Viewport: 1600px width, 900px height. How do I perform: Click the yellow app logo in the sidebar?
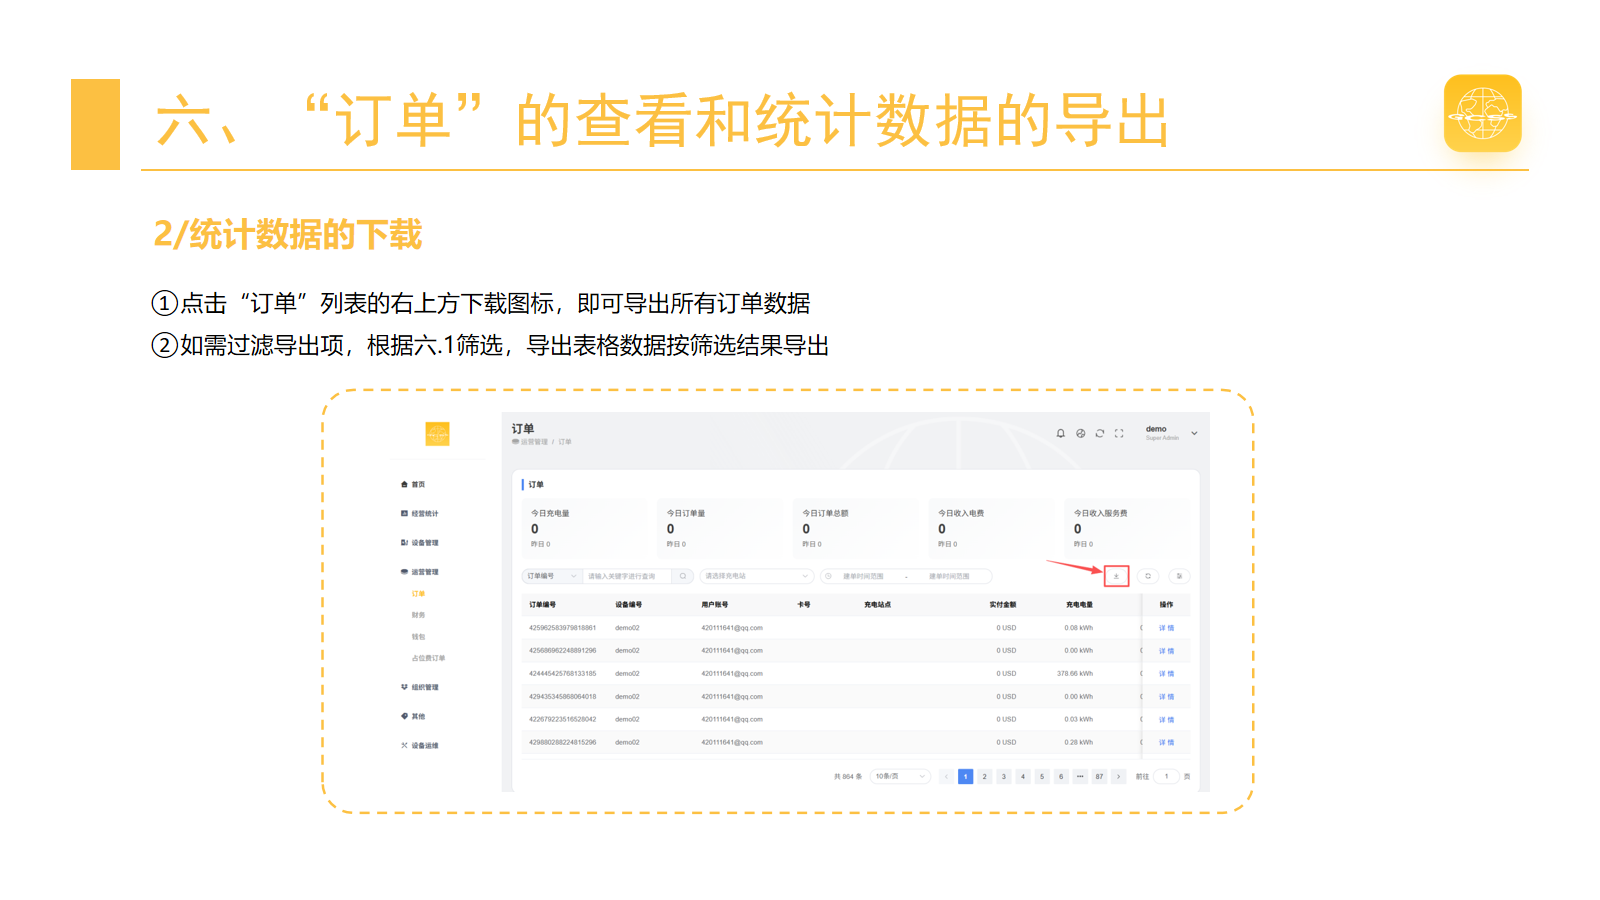[437, 434]
